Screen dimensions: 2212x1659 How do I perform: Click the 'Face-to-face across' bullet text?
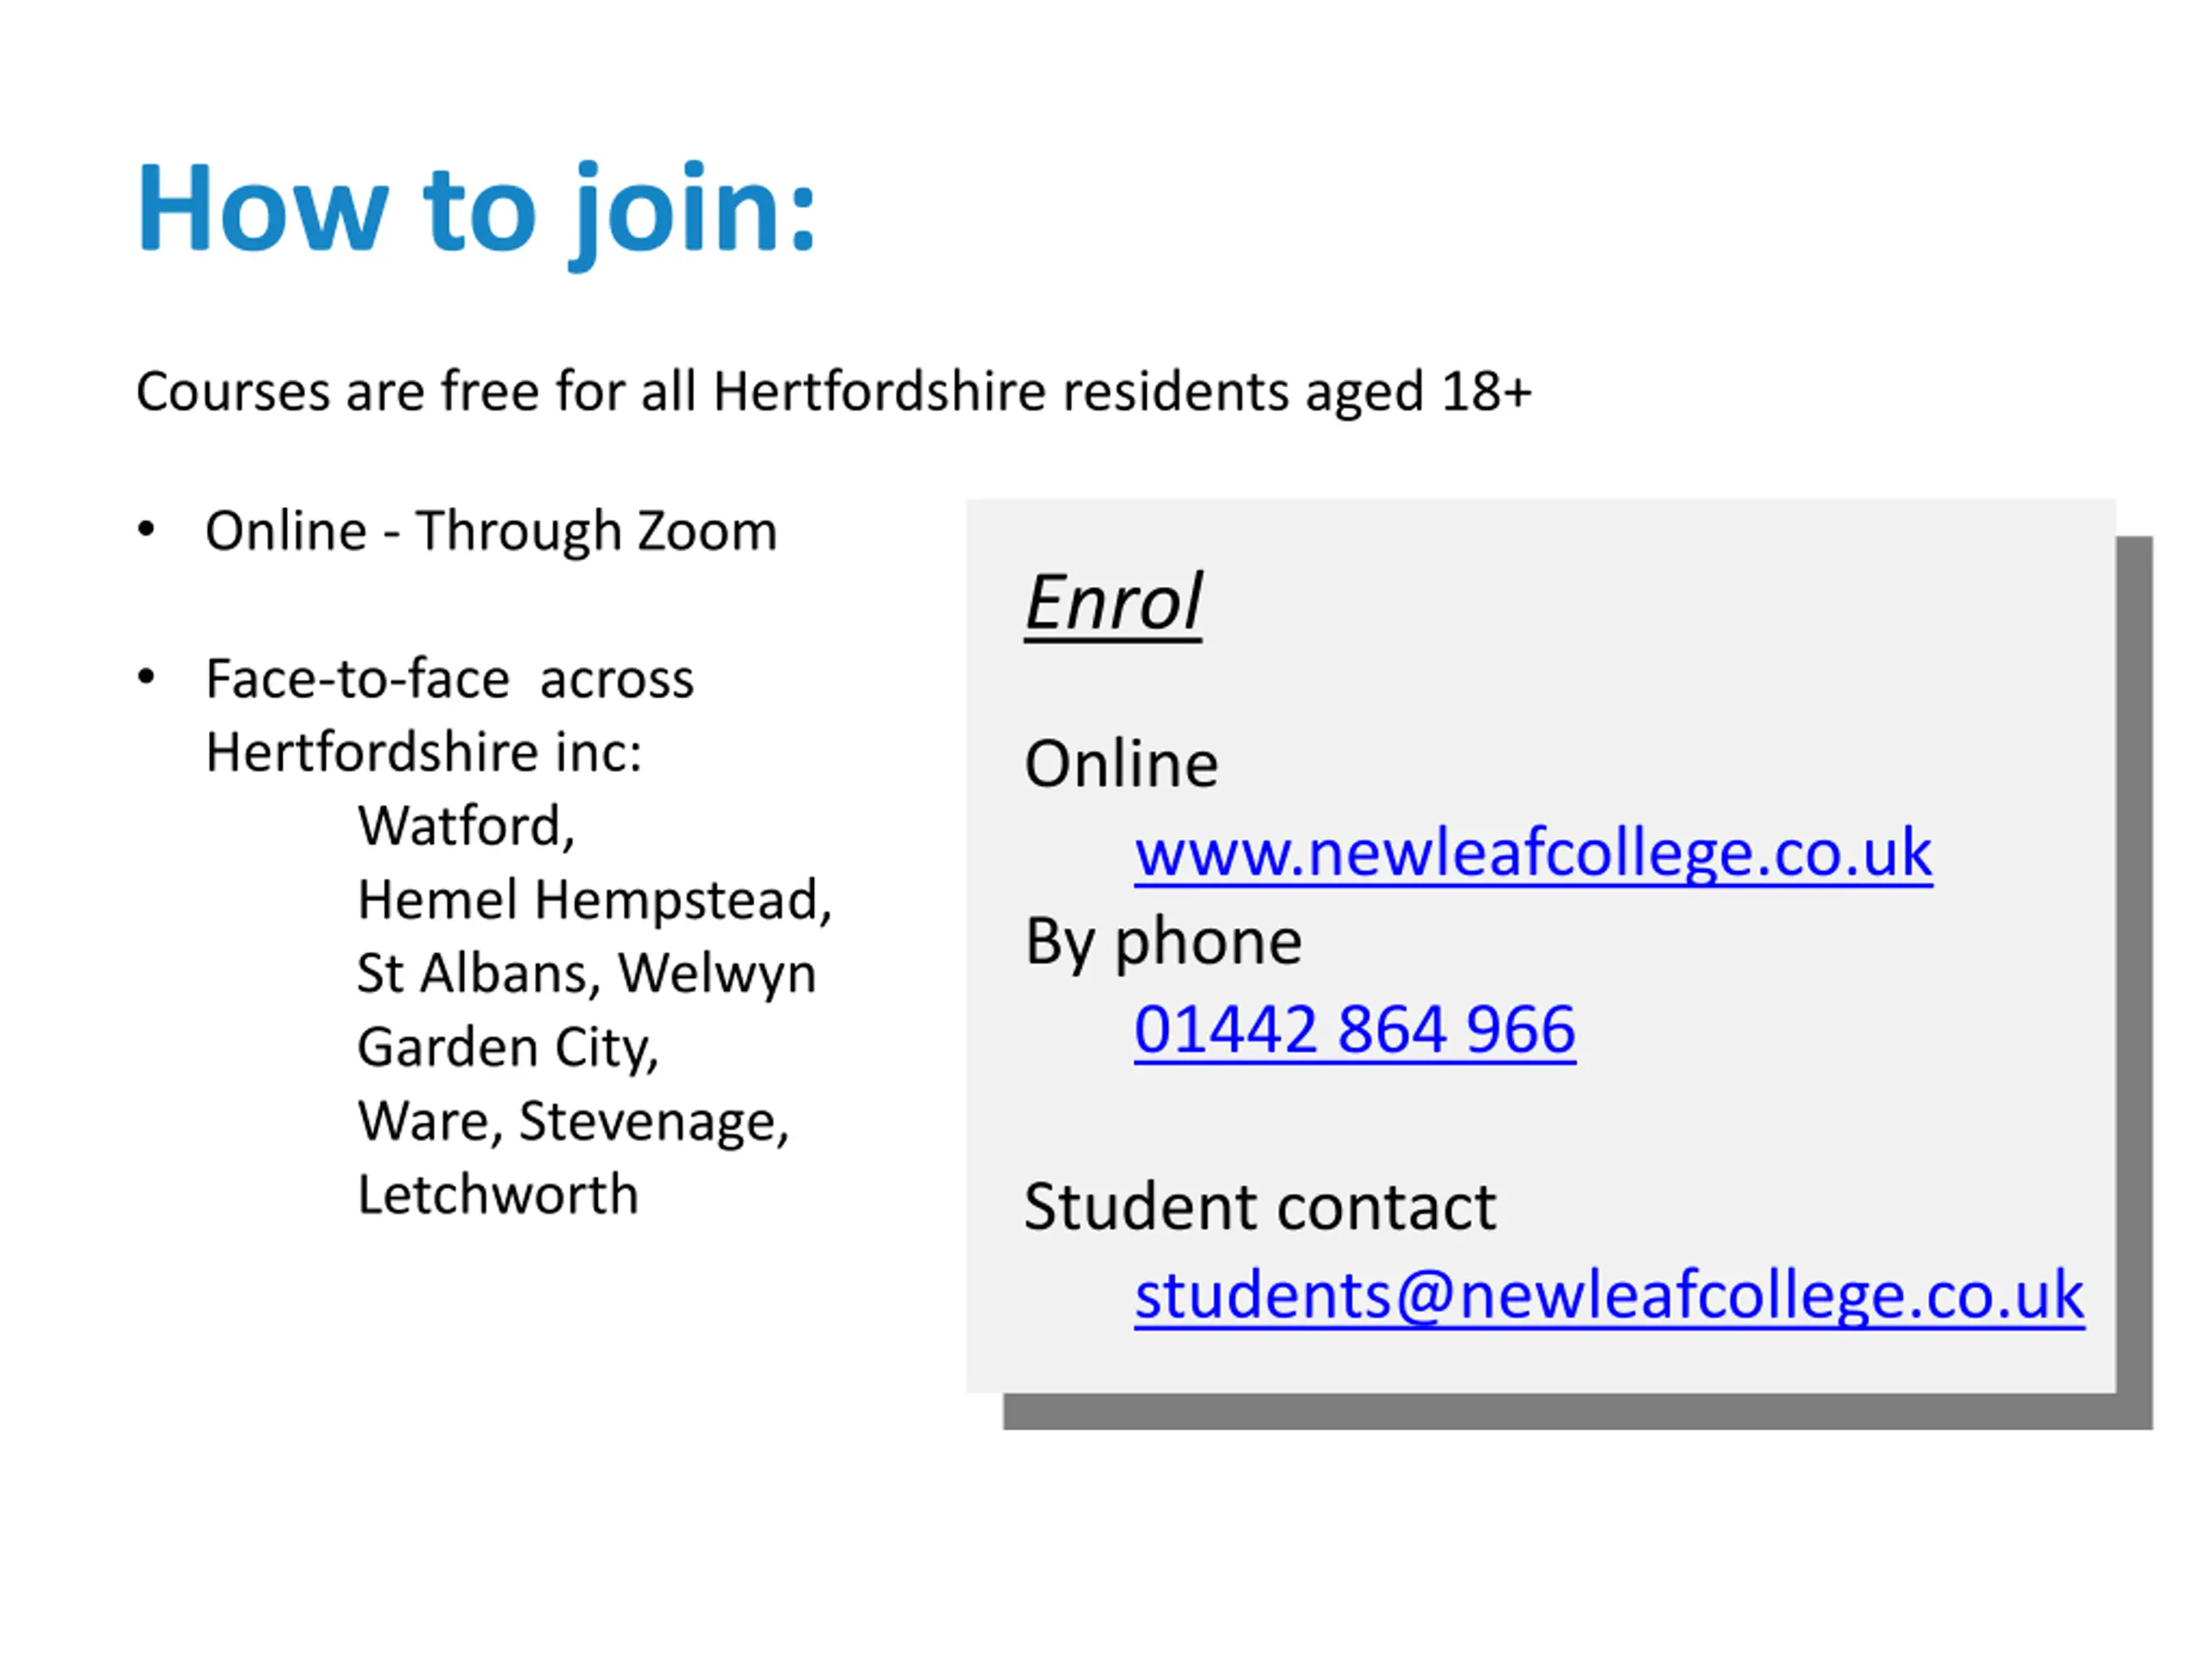[449, 679]
